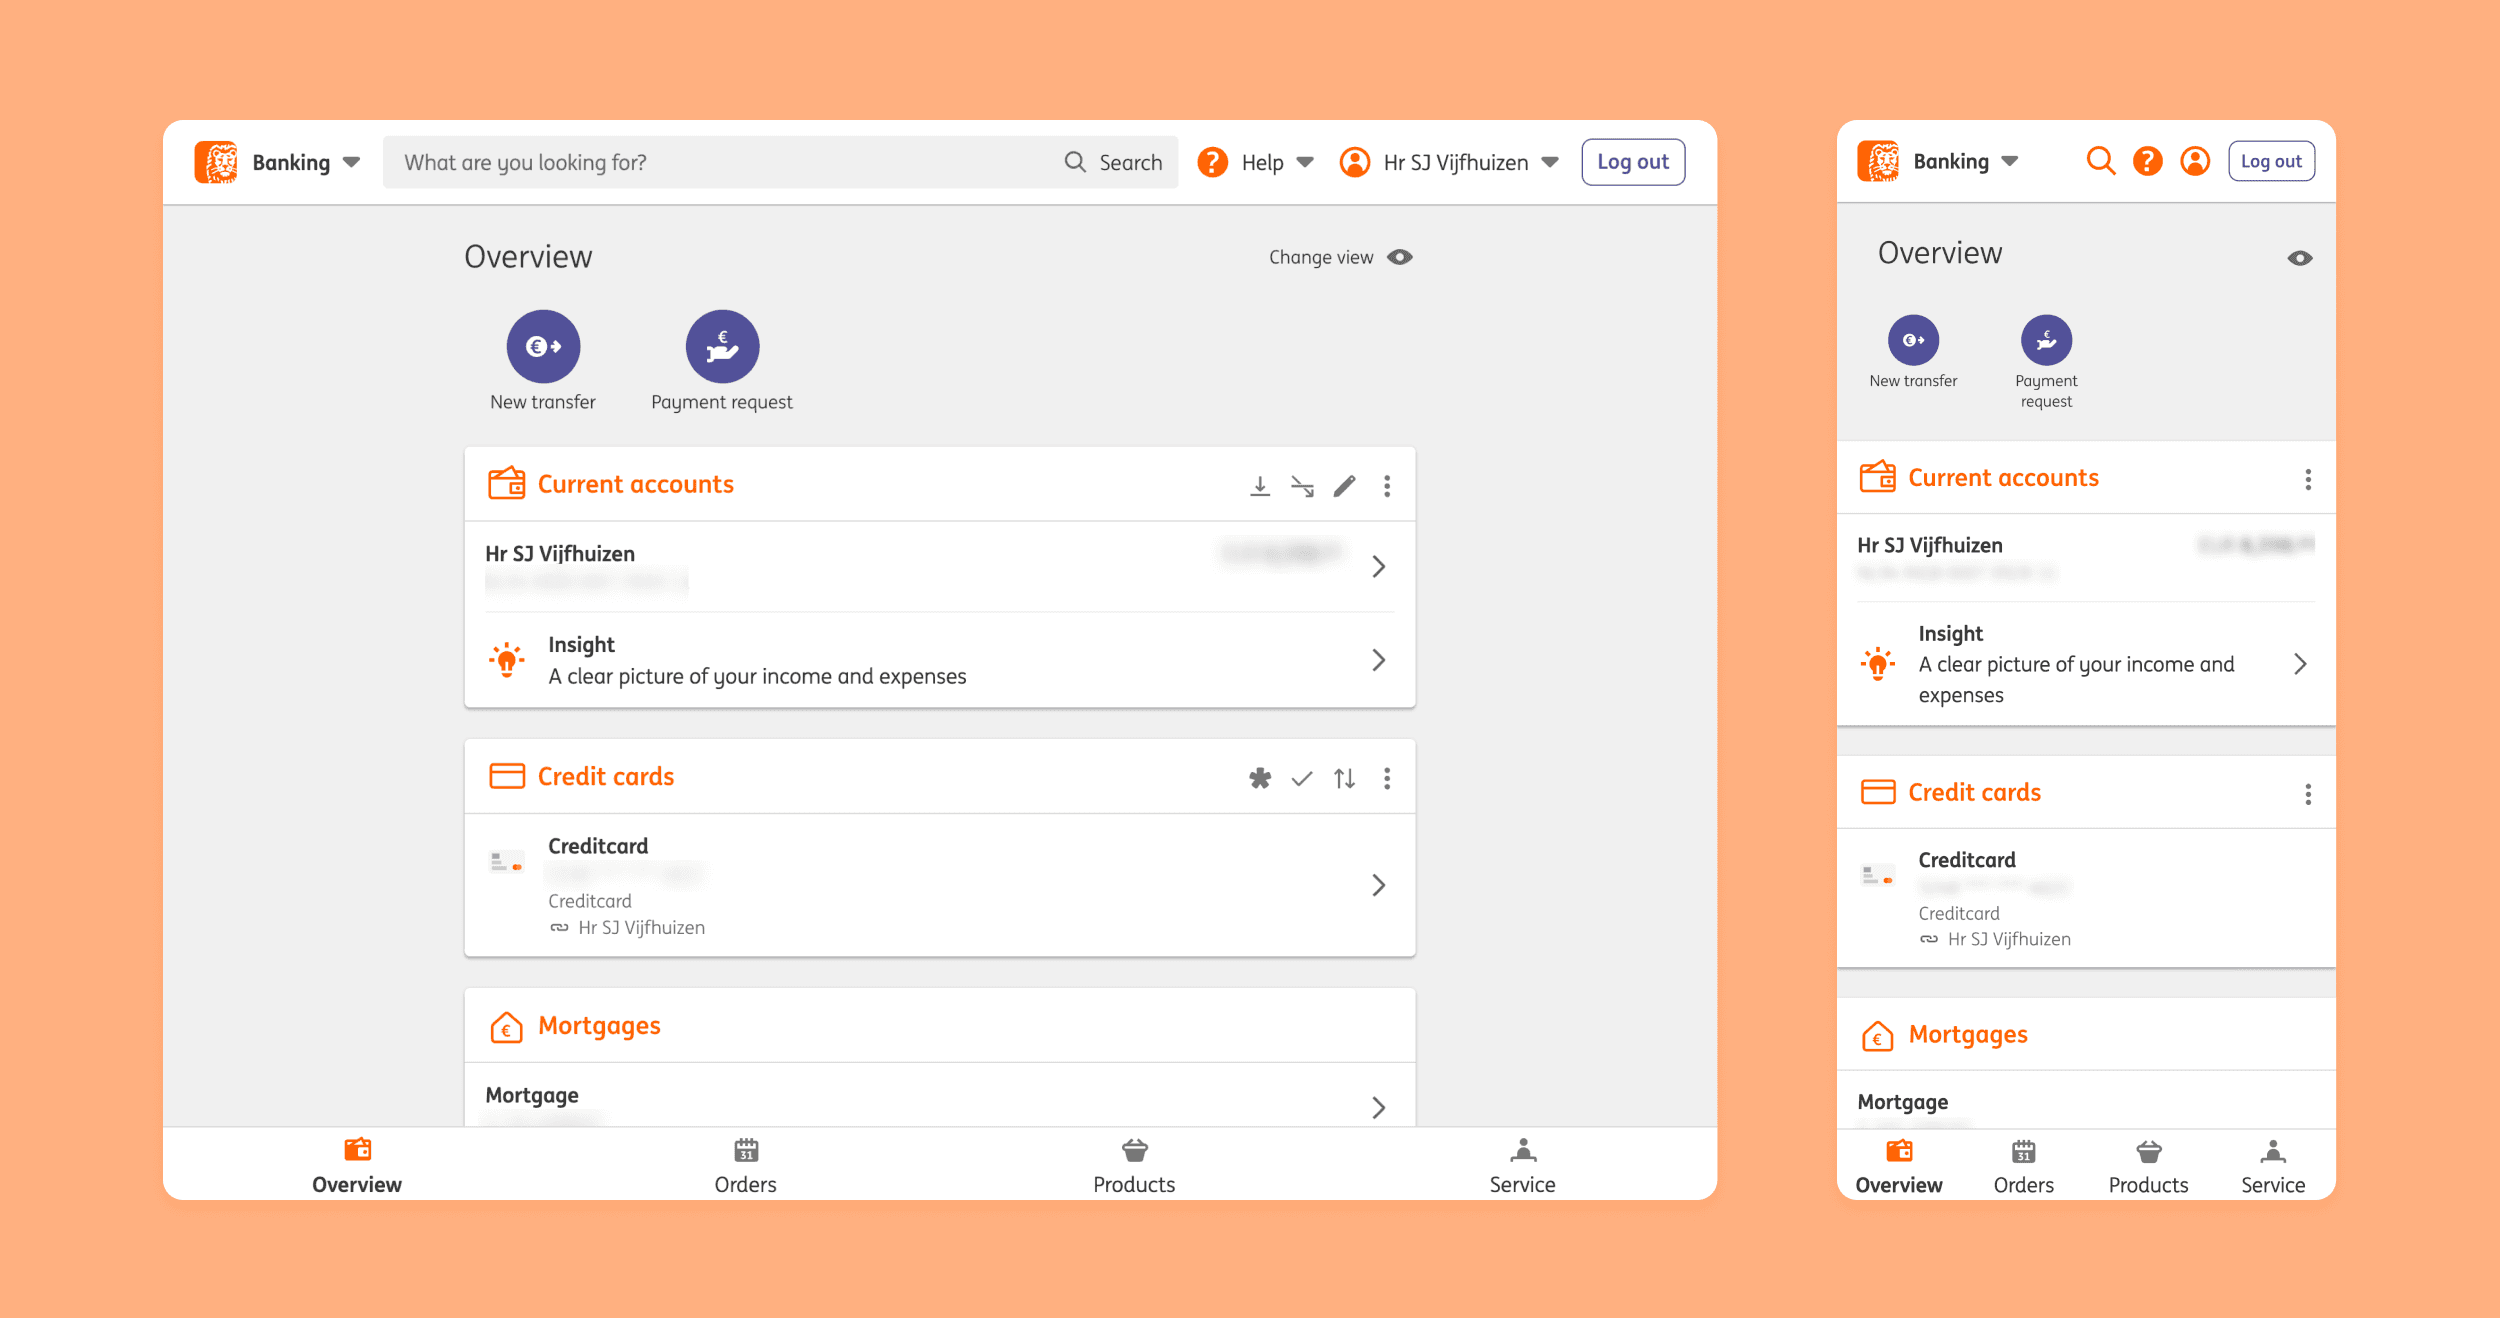Select the Overview tab in desktop bottom bar

[357, 1166]
